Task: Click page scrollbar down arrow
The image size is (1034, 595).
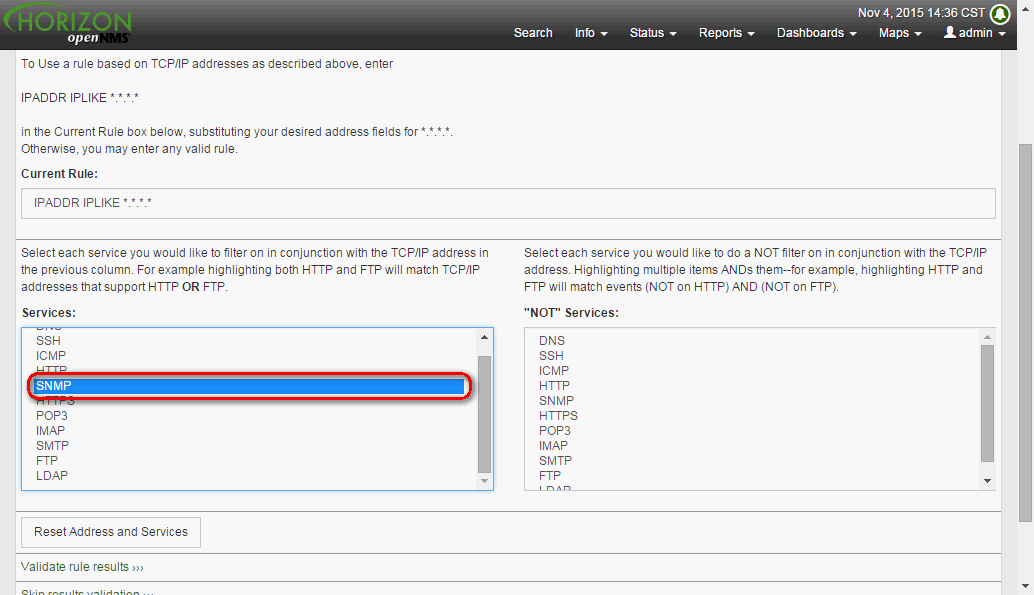Action: tap(1025, 586)
